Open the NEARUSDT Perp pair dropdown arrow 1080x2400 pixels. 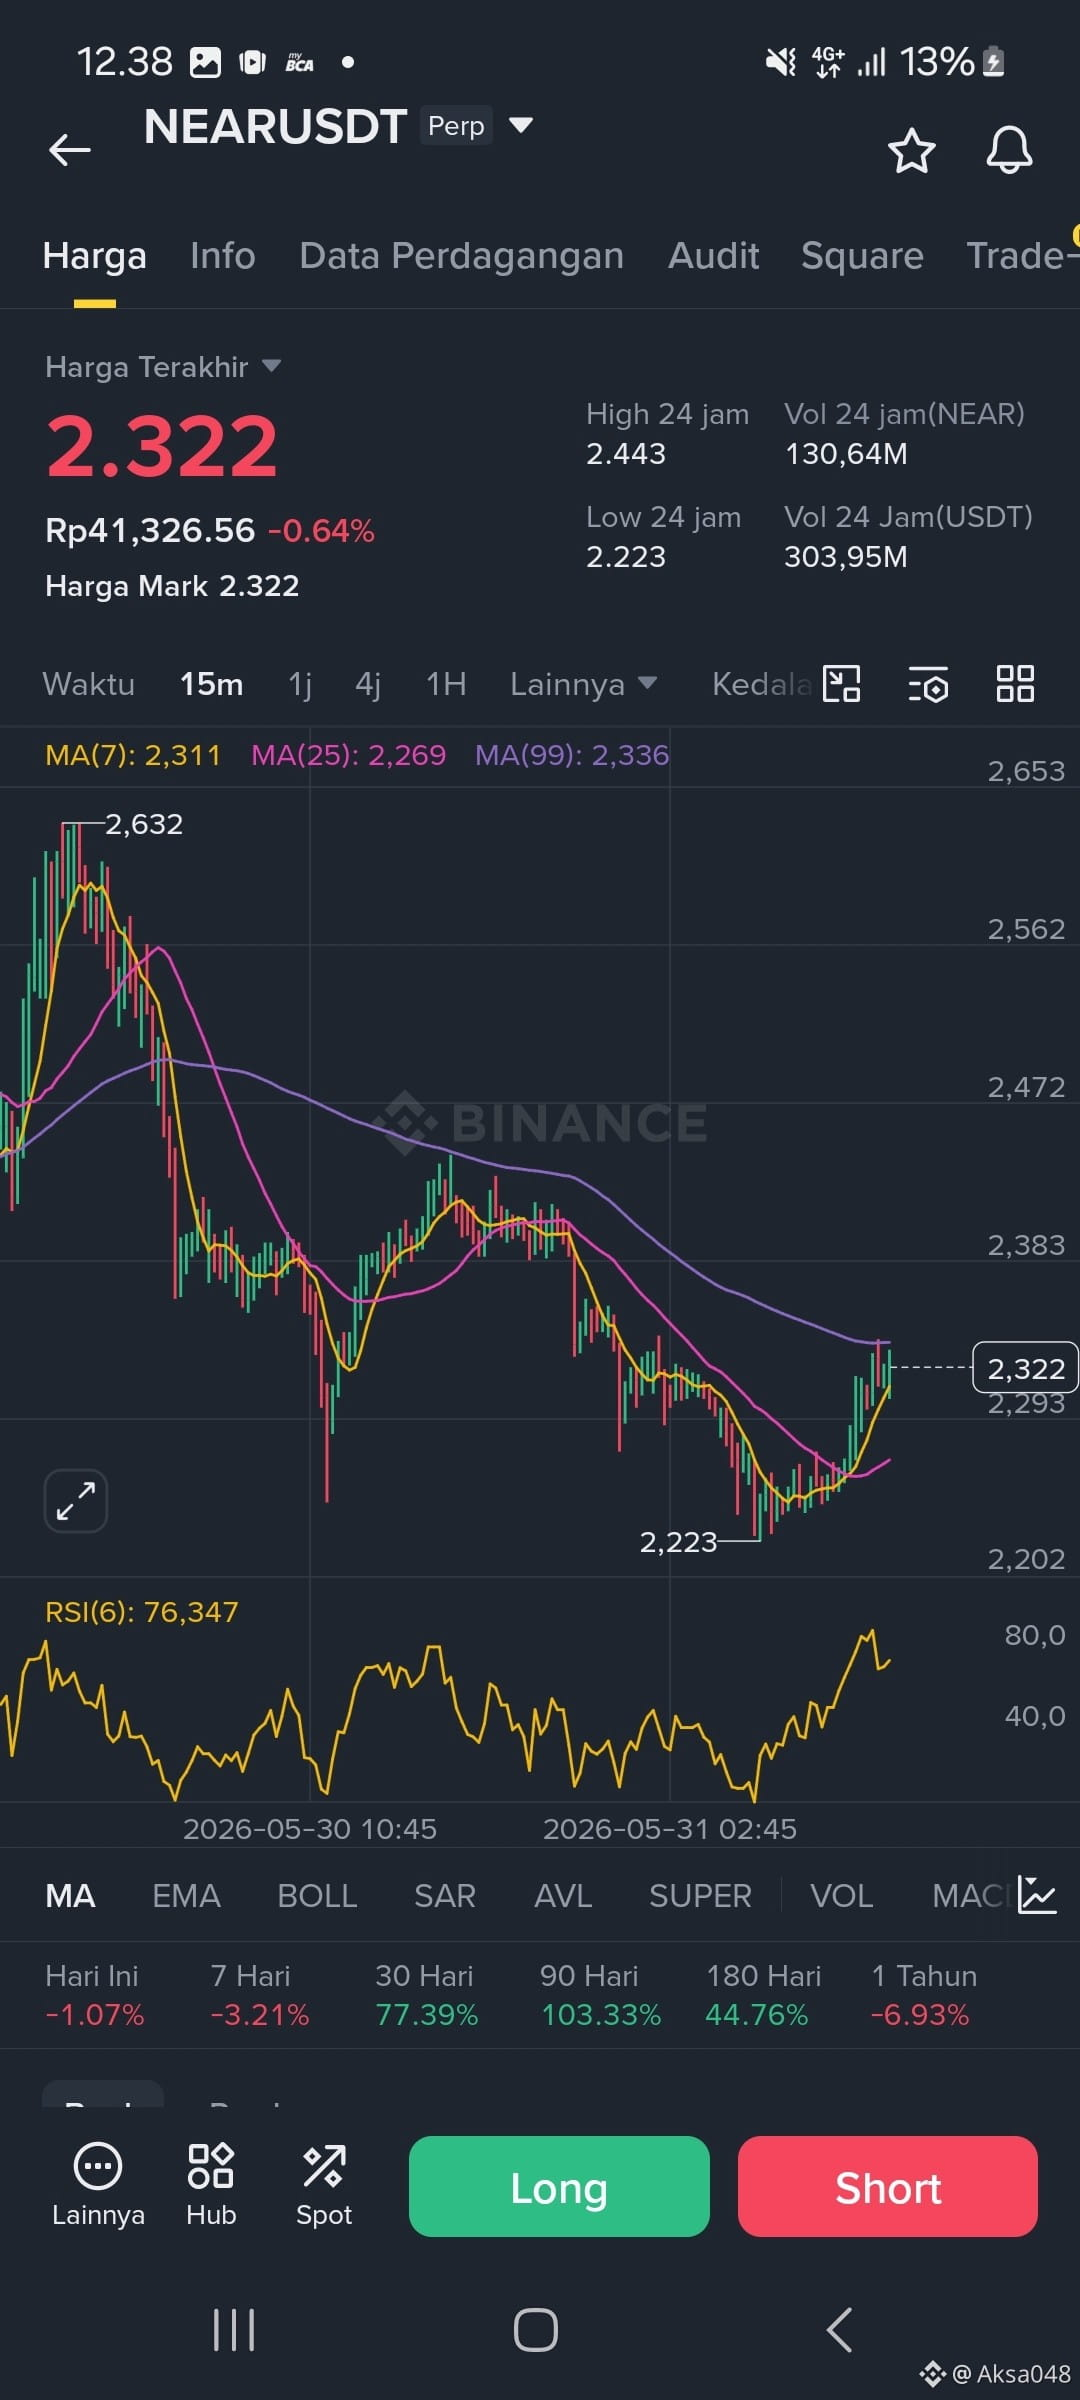coord(521,125)
